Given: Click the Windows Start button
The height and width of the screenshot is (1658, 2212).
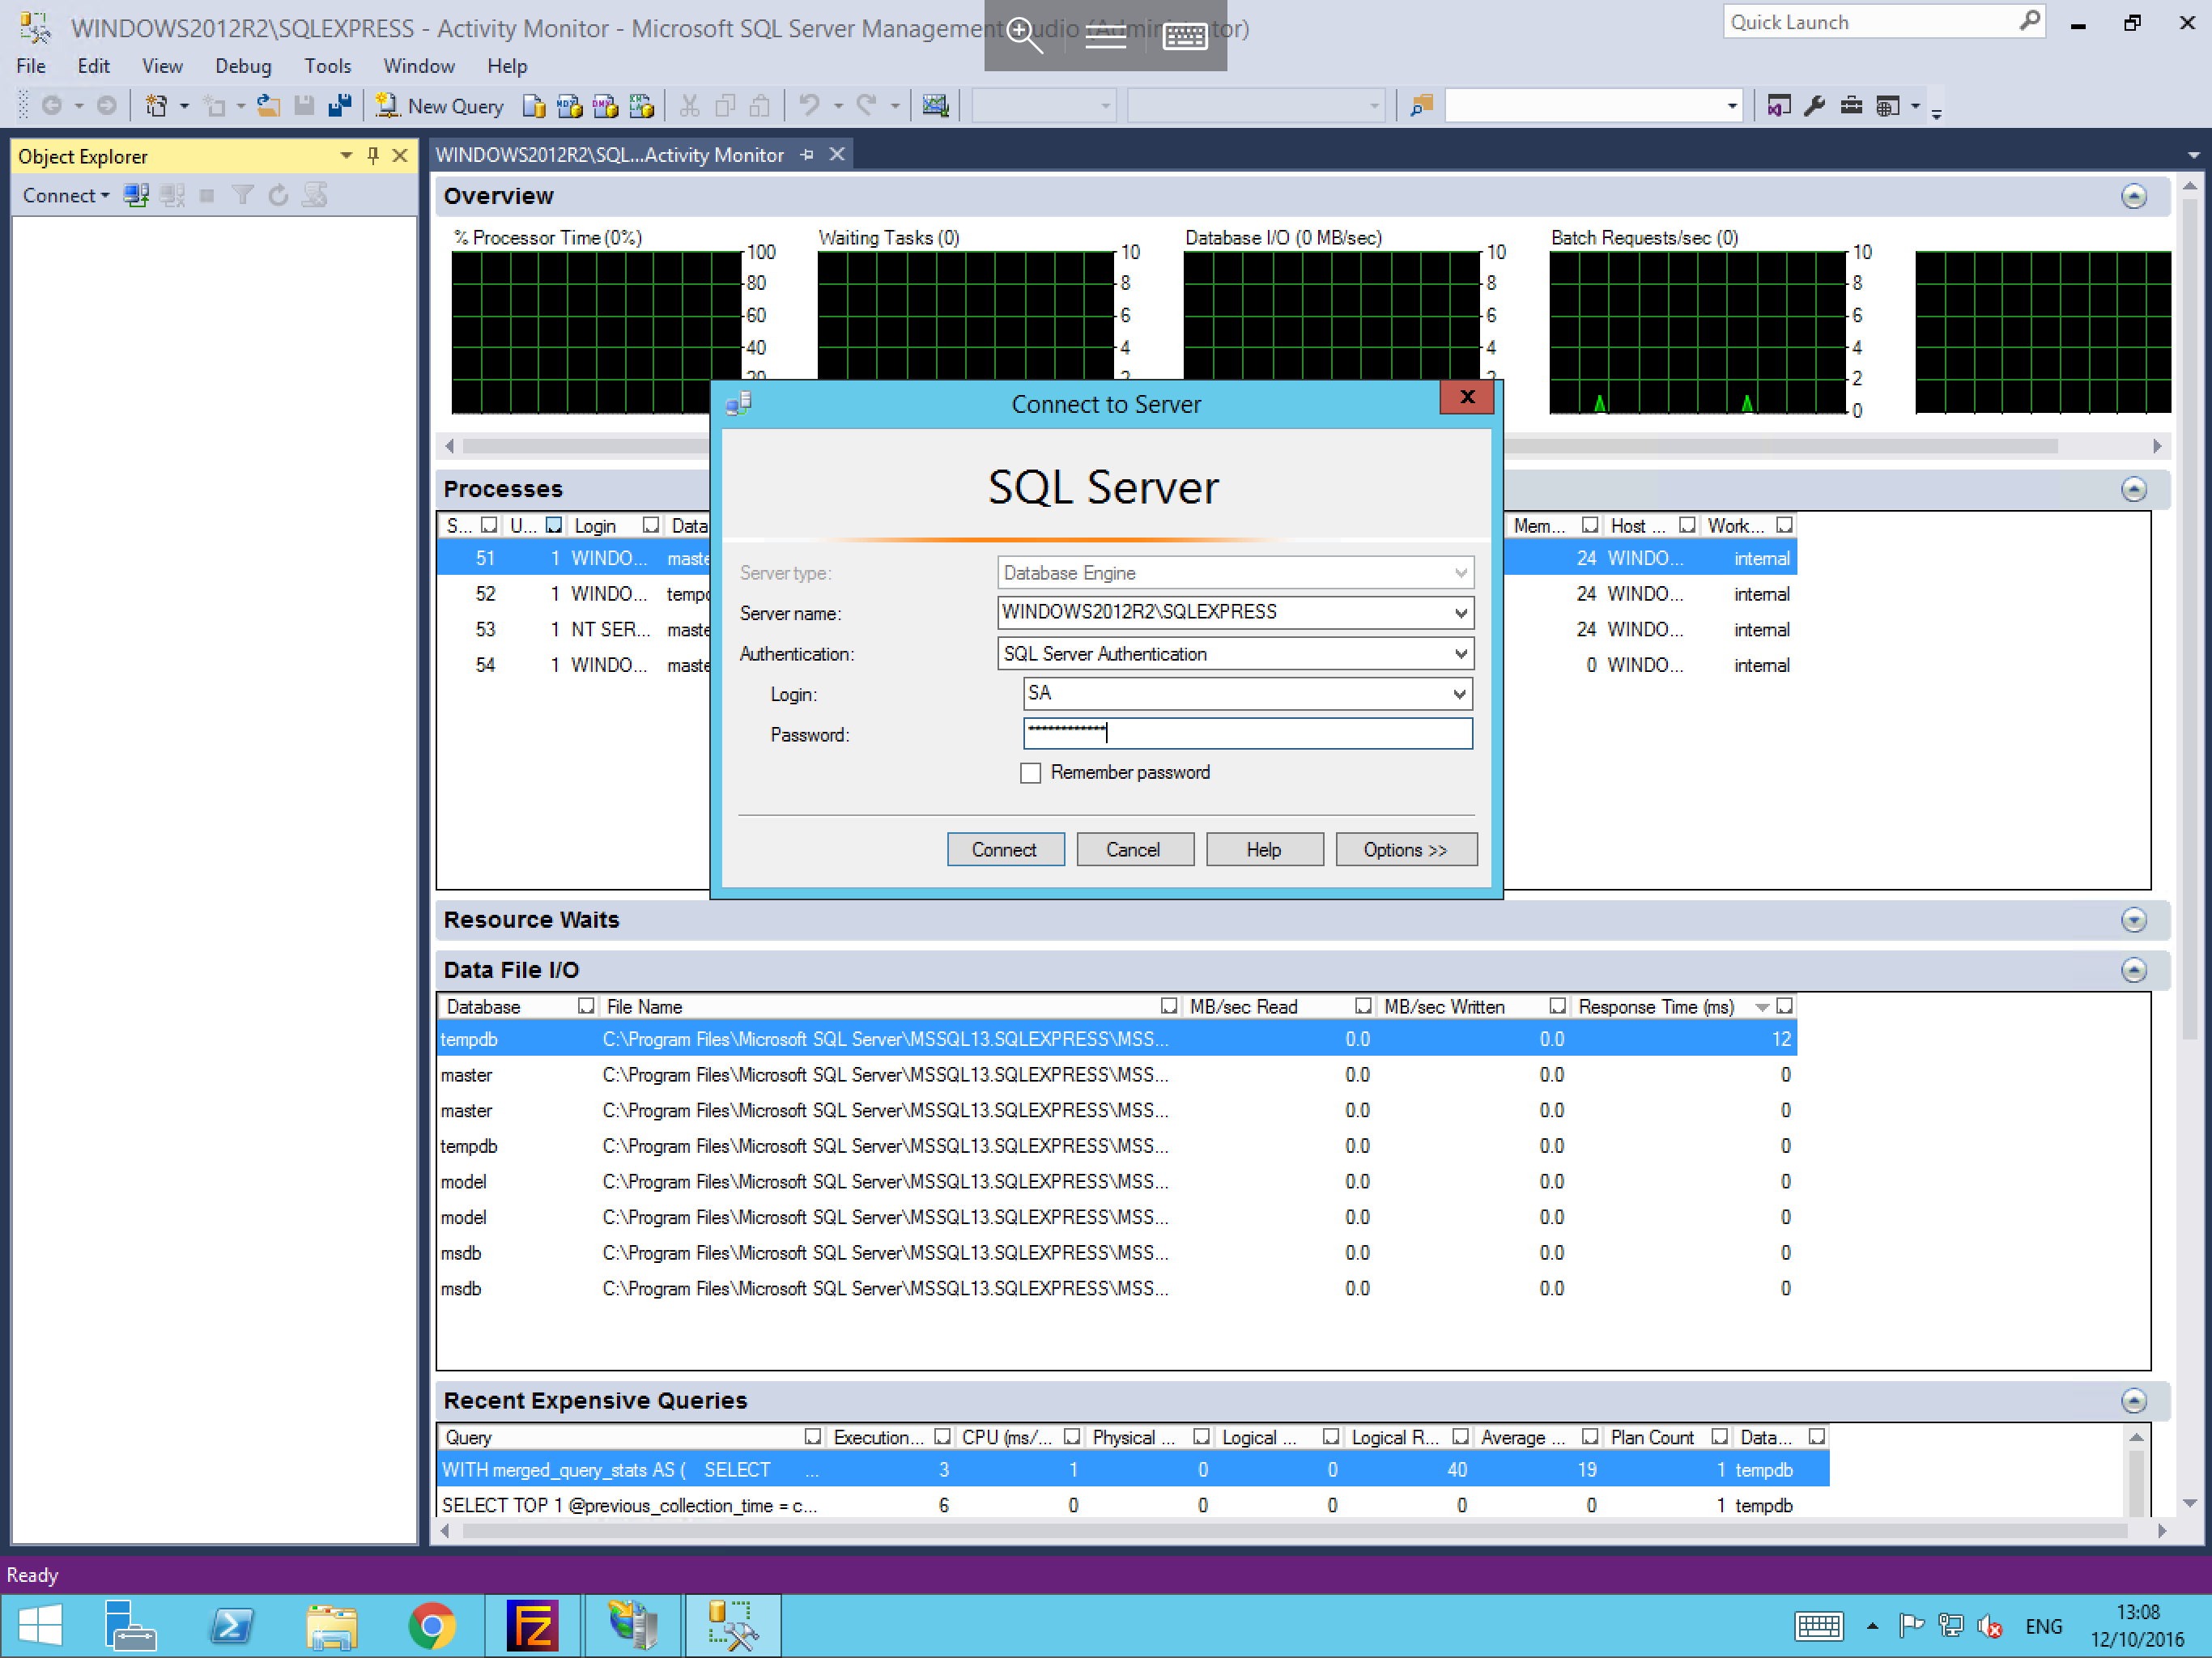Looking at the screenshot, I should tap(40, 1626).
